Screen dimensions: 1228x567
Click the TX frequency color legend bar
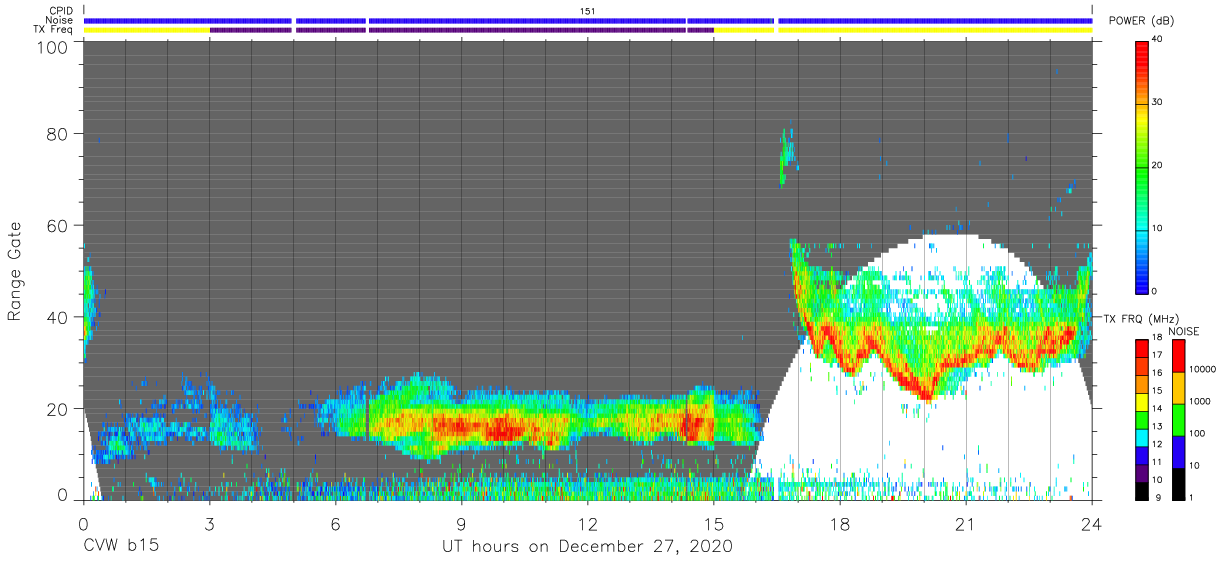click(1142, 419)
